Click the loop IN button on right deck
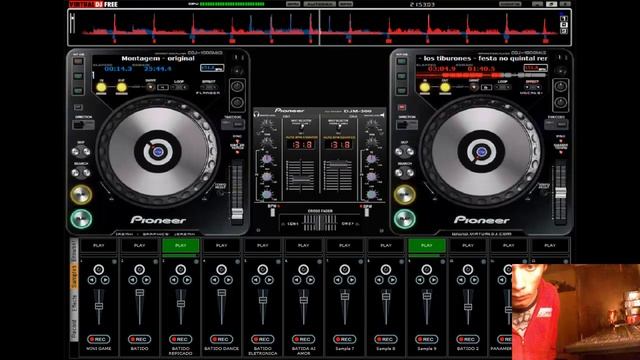 tap(424, 87)
